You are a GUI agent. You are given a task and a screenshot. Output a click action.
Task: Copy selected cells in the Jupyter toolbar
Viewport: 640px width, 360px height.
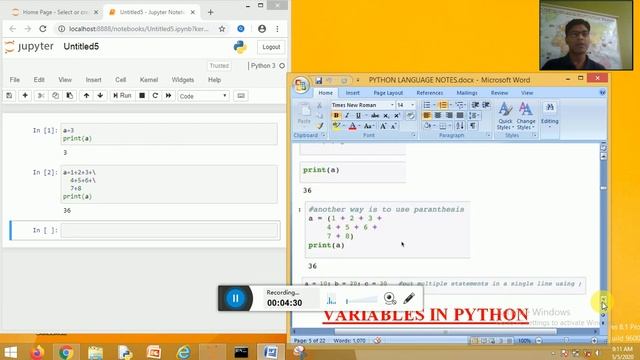point(55,96)
